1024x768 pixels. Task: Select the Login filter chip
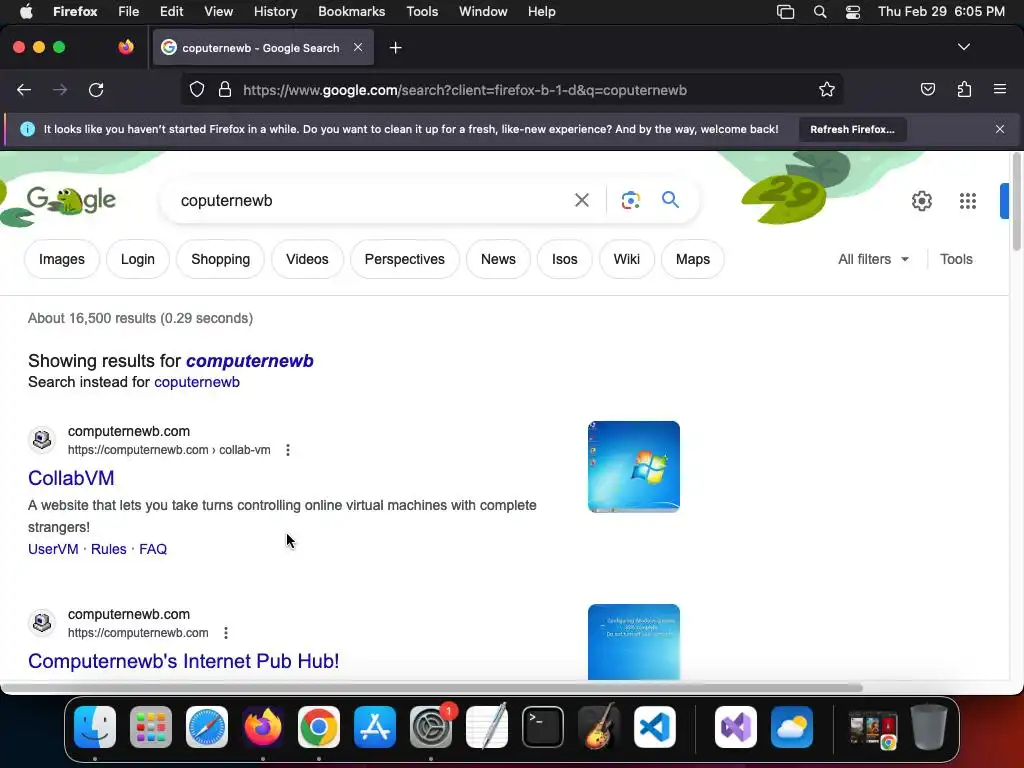138,259
